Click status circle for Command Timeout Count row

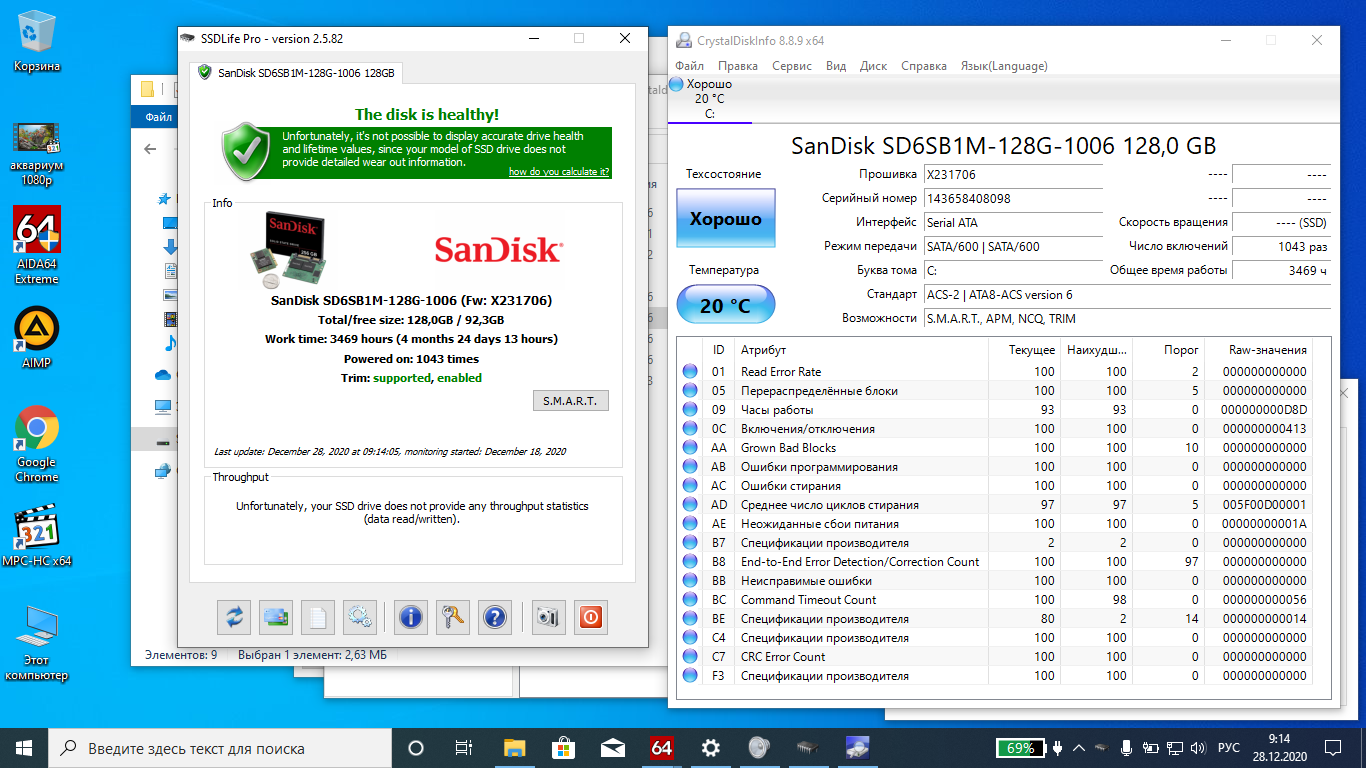click(690, 599)
